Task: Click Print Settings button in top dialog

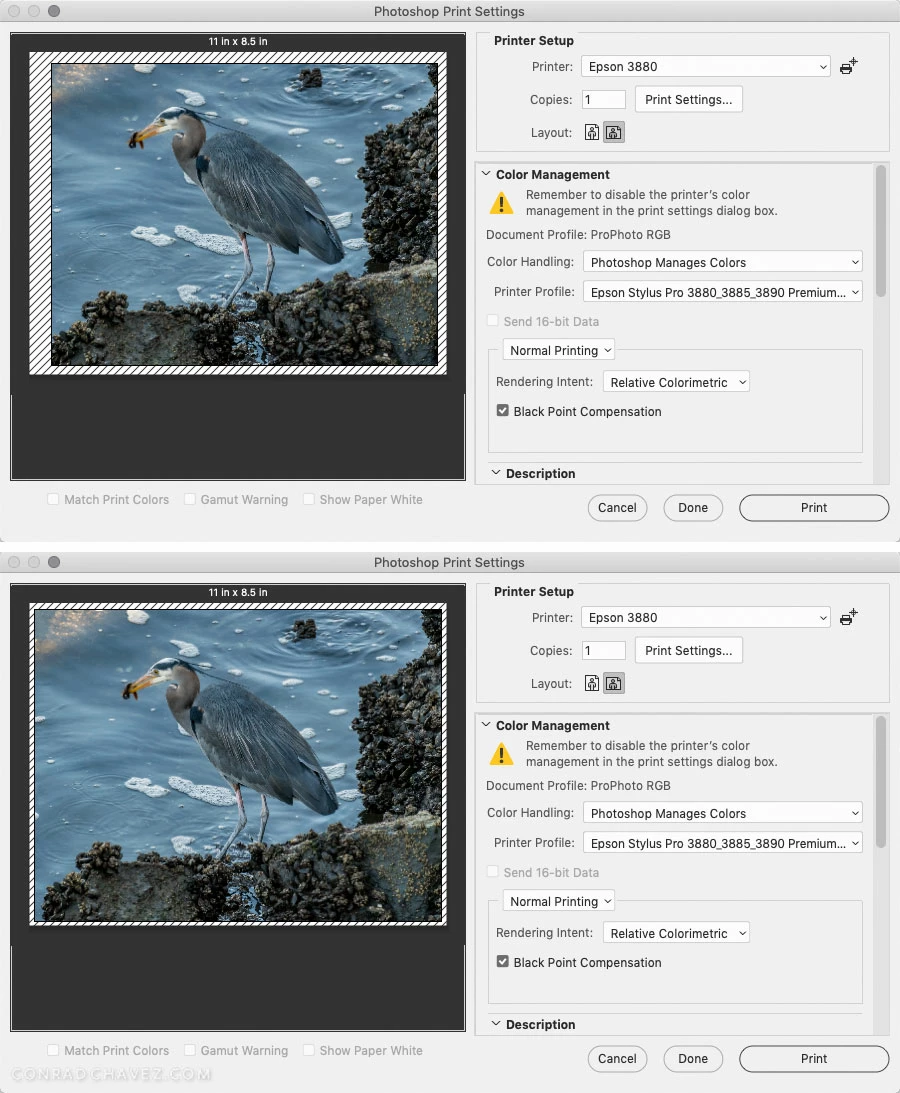Action: point(689,99)
